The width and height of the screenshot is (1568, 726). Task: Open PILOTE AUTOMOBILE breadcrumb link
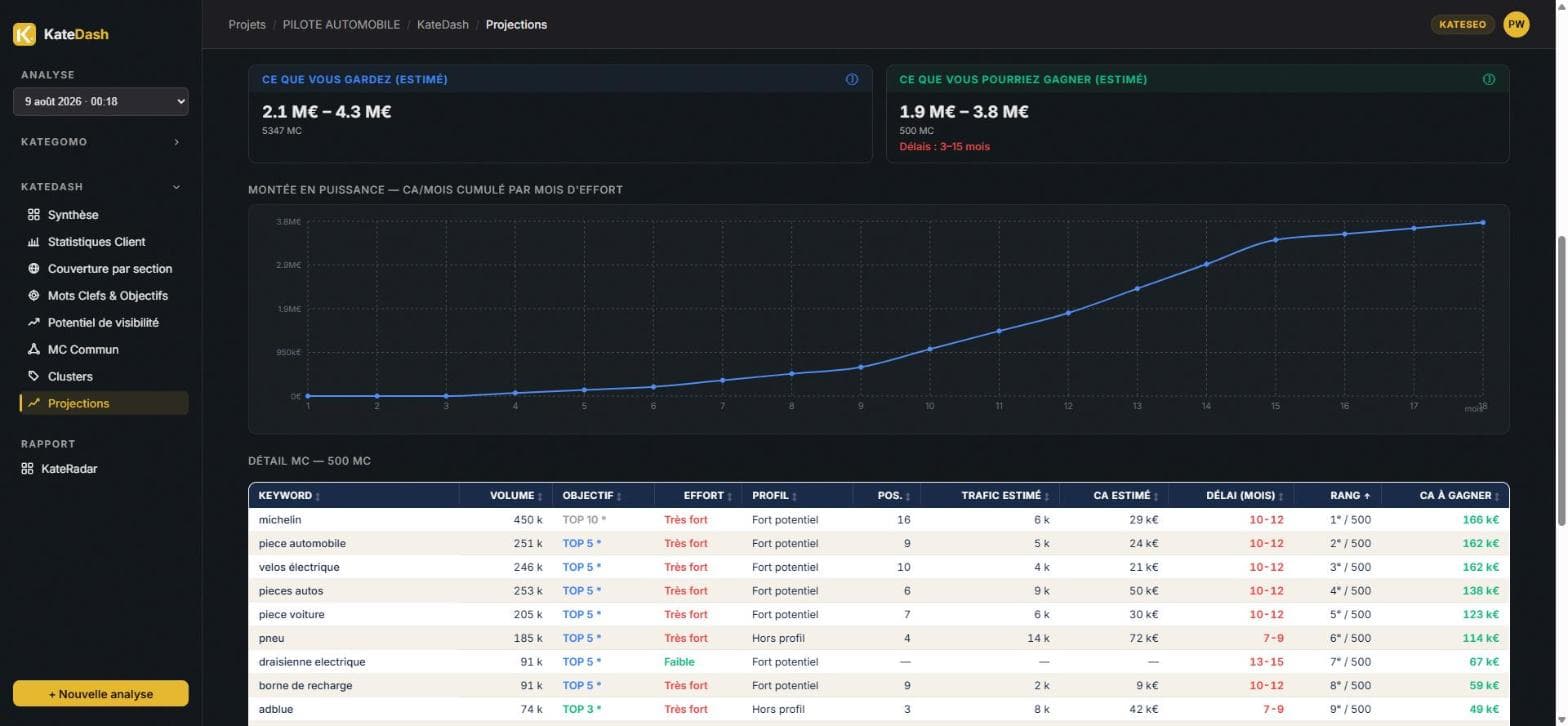(341, 24)
